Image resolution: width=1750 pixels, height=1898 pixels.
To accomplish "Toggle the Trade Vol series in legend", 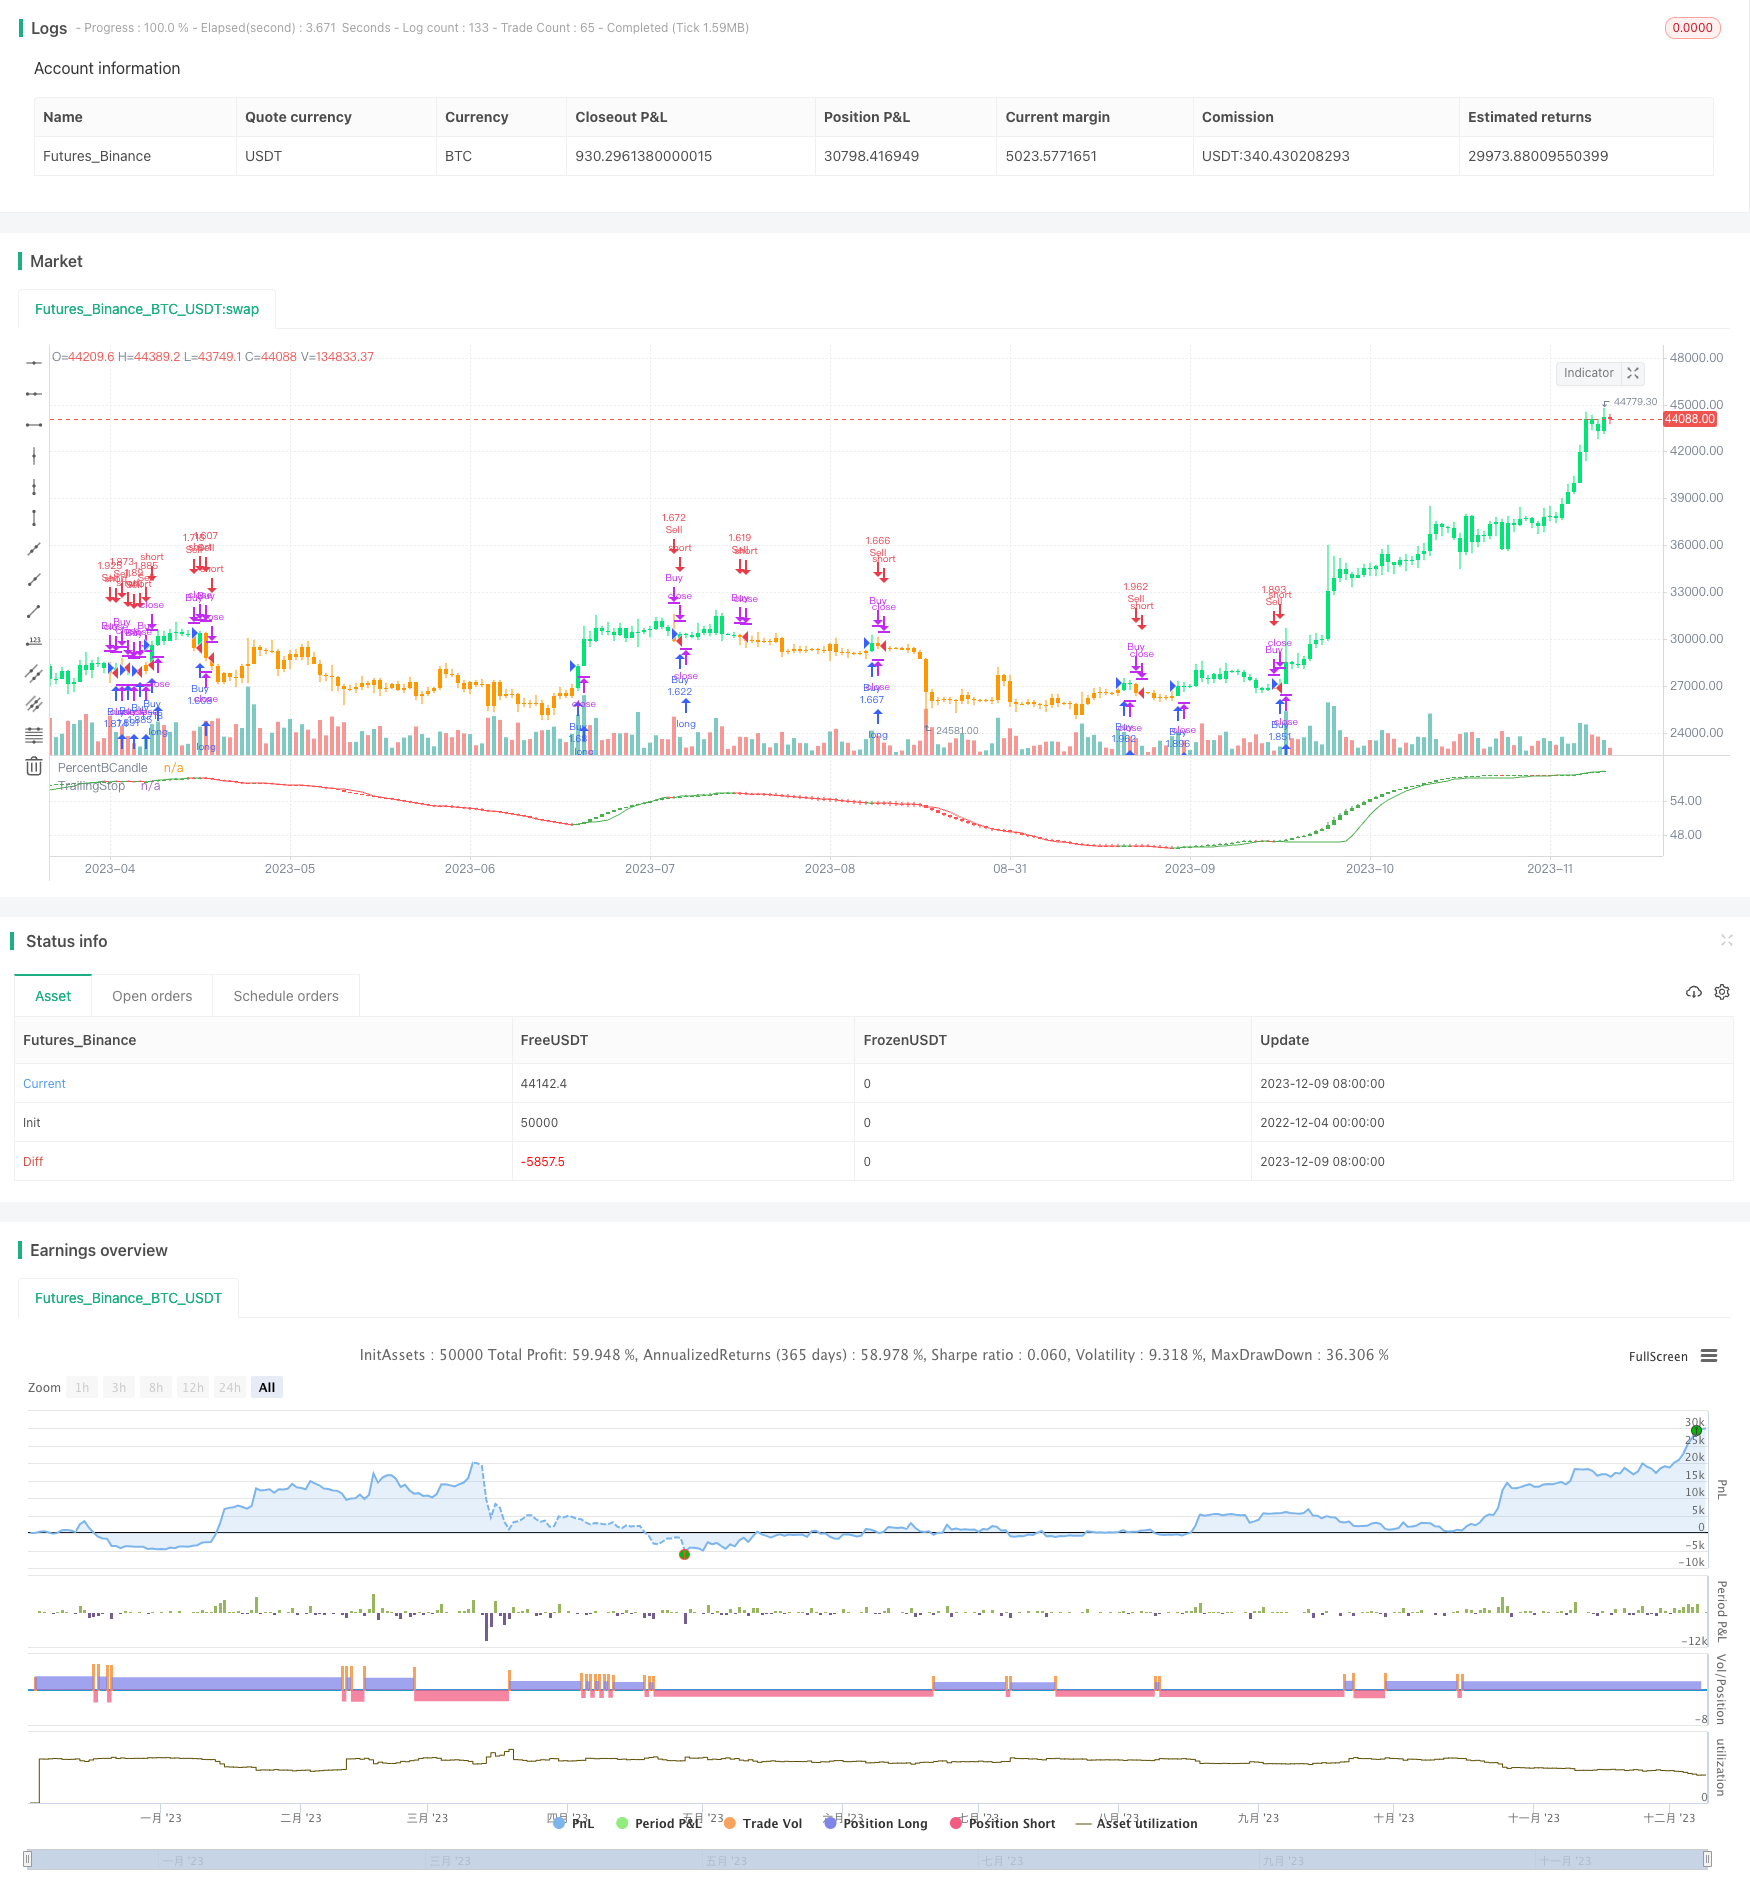I will (x=763, y=1823).
